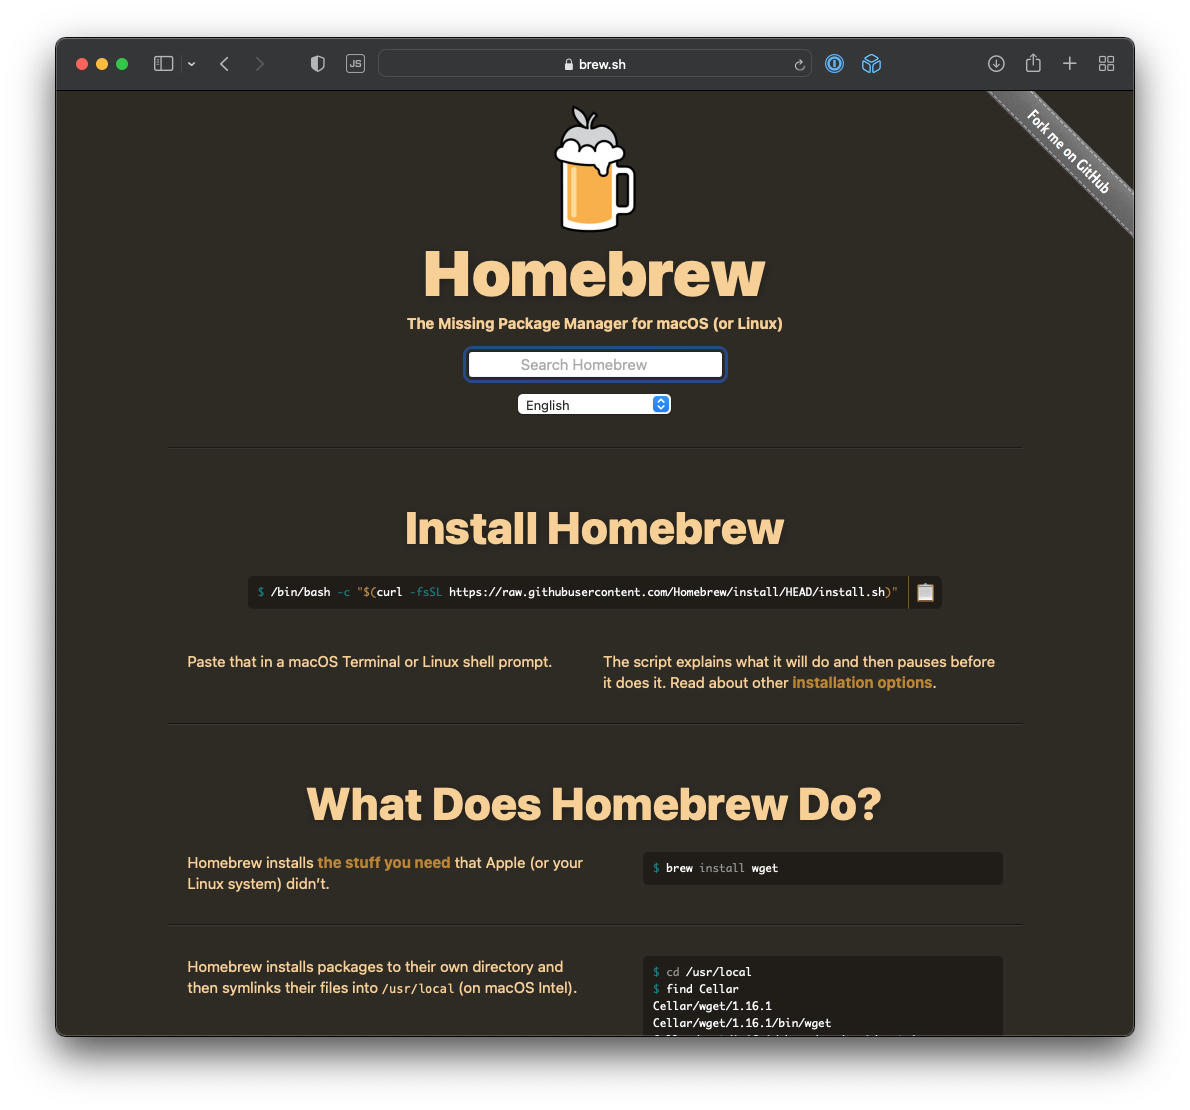Click the Homebrew beer mug logo

595,170
